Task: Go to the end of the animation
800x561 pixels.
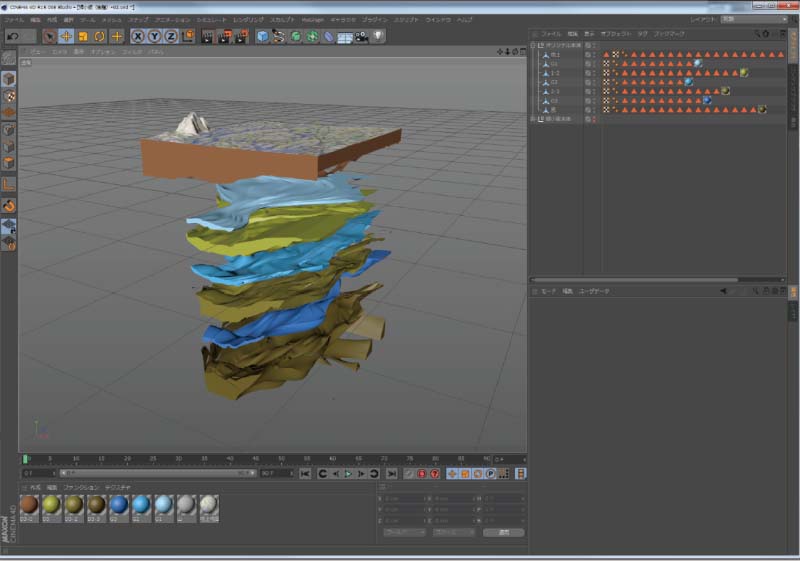Action: pyautogui.click(x=391, y=474)
